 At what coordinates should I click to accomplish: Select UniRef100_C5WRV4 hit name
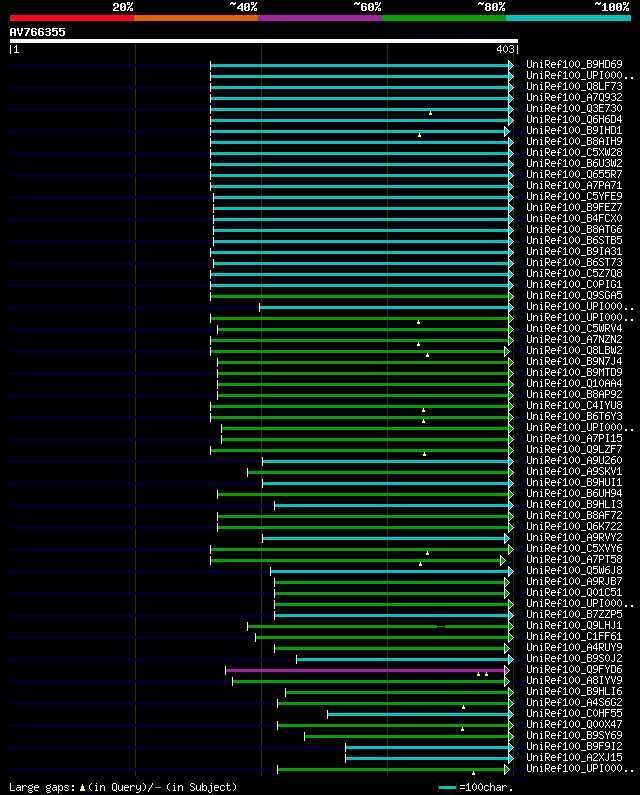pyautogui.click(x=574, y=328)
